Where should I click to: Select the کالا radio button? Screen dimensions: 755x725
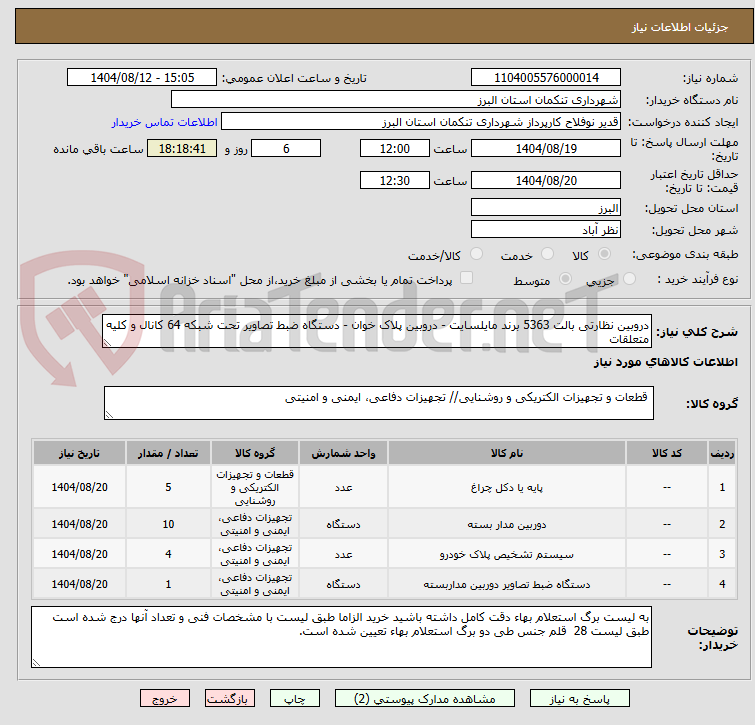604,253
